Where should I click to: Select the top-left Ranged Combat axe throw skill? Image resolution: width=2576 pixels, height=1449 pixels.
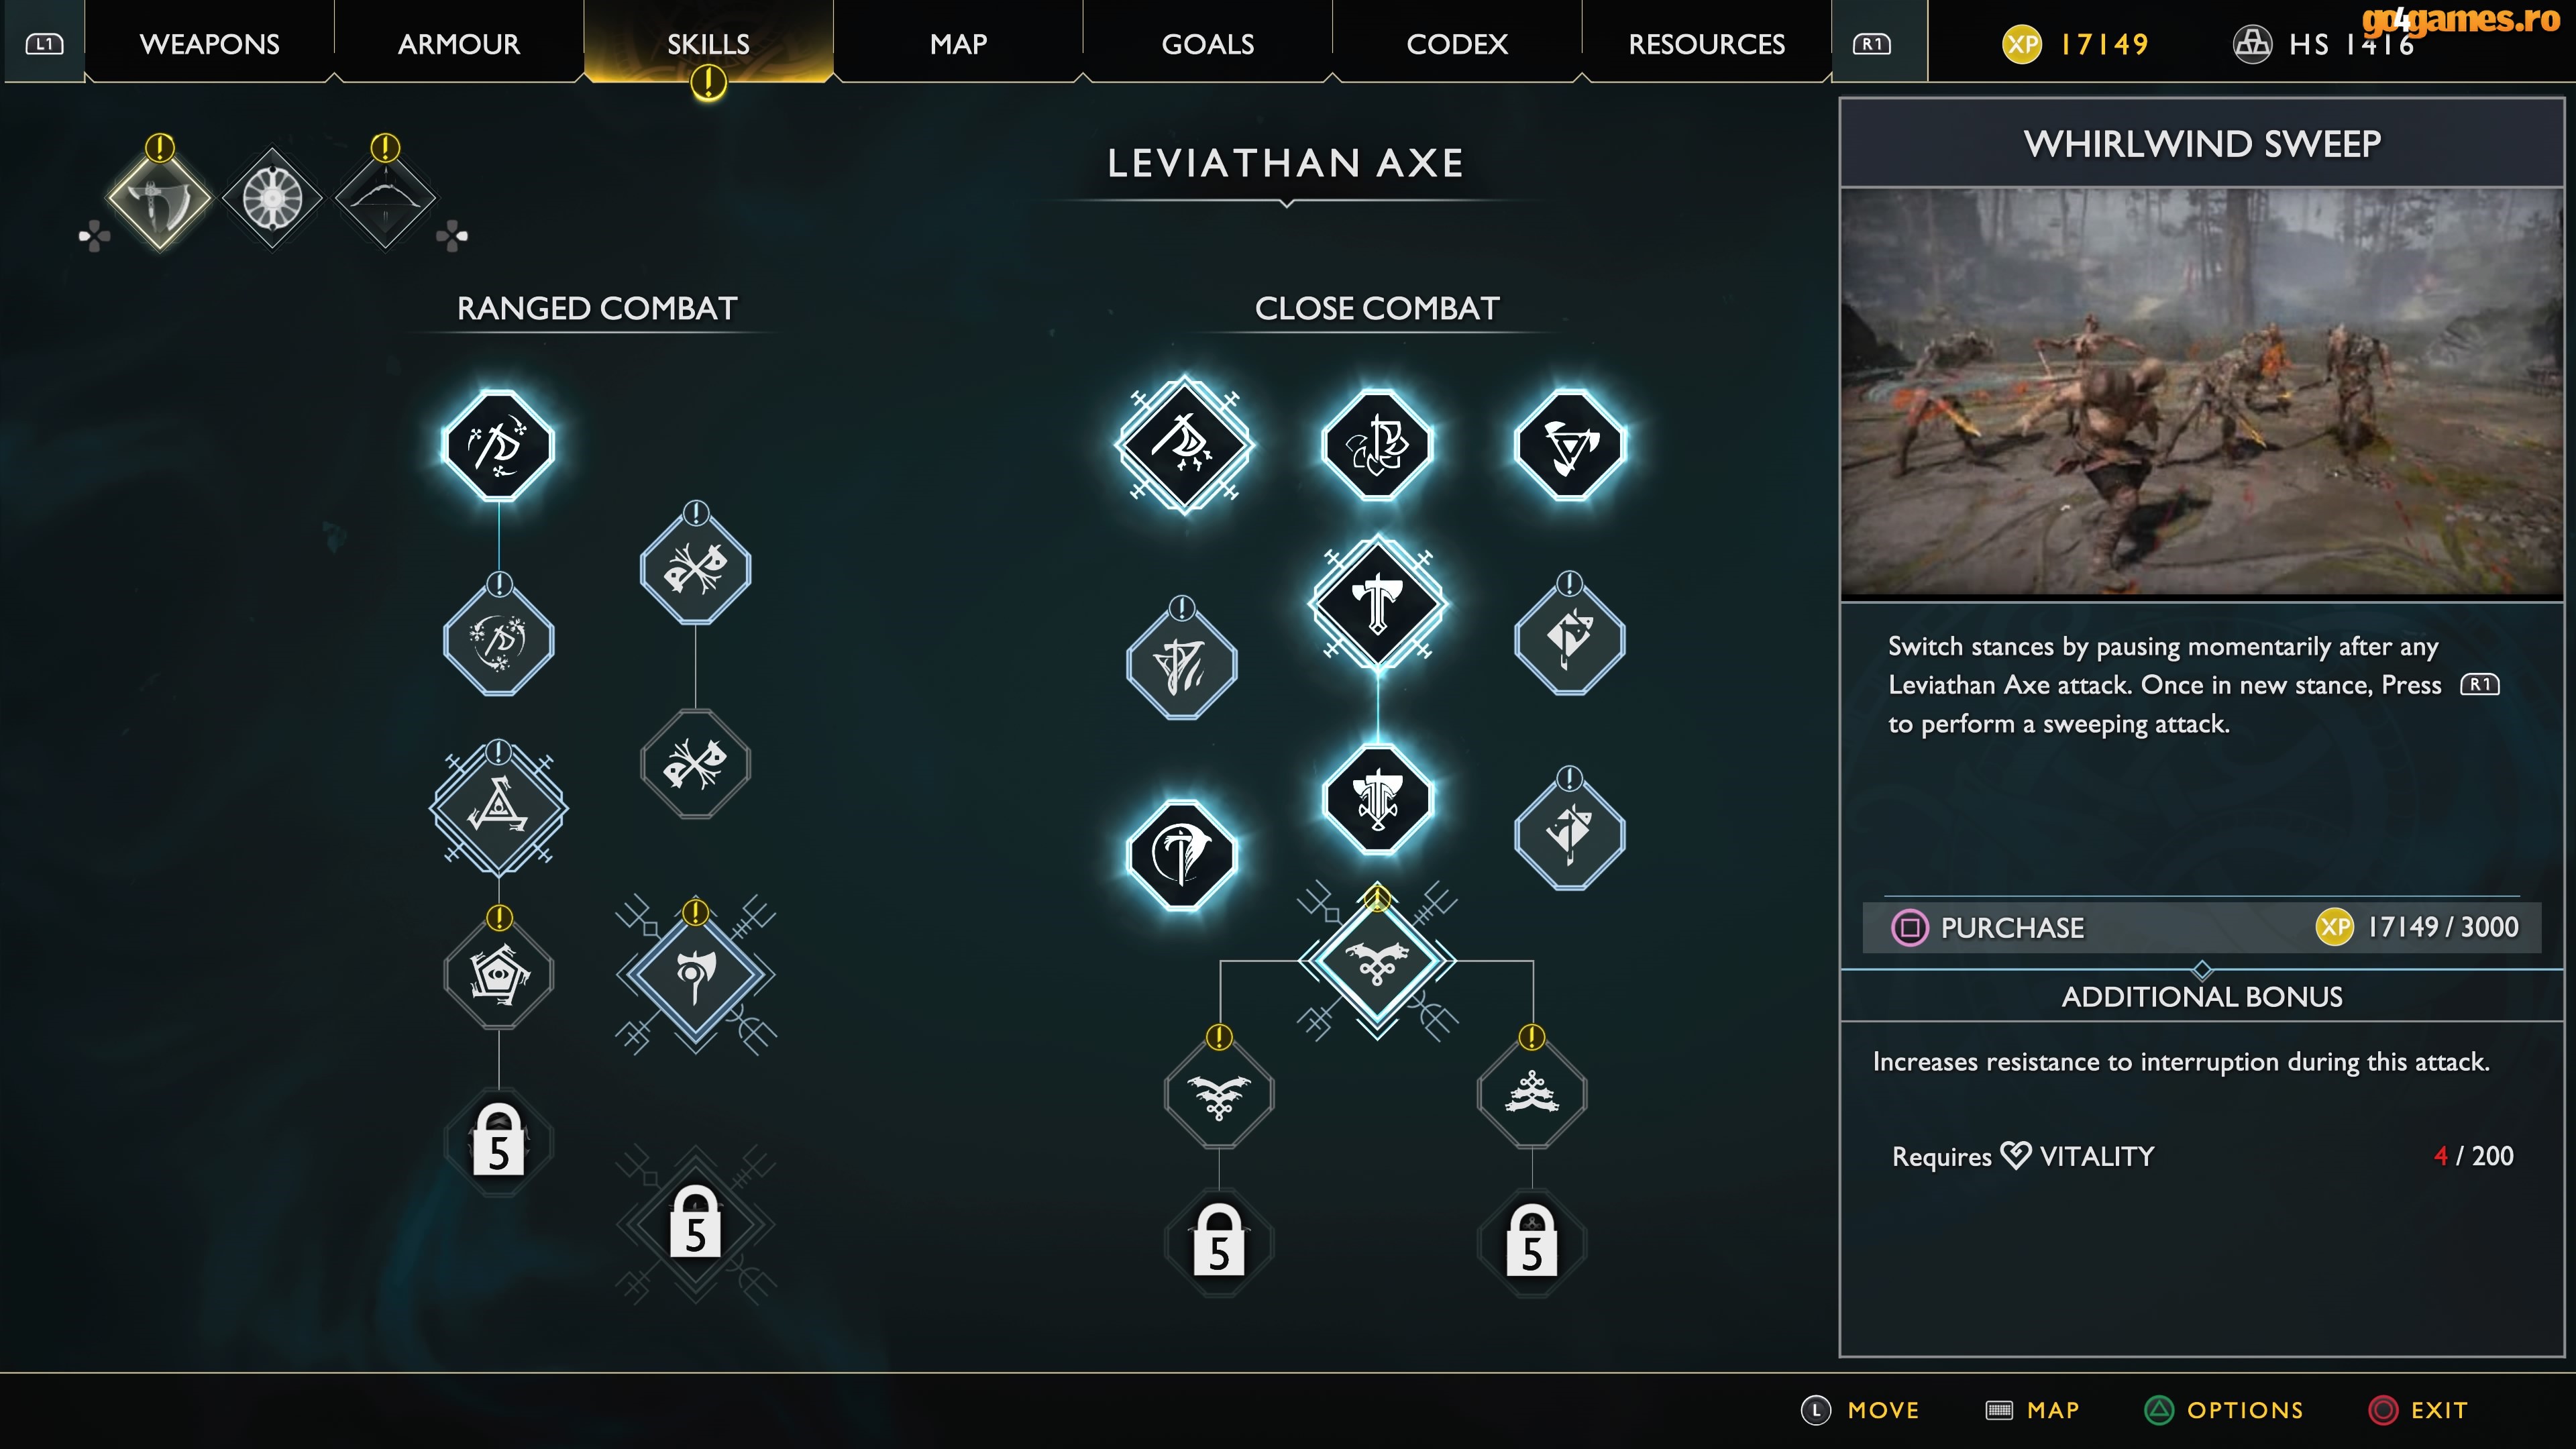click(498, 445)
